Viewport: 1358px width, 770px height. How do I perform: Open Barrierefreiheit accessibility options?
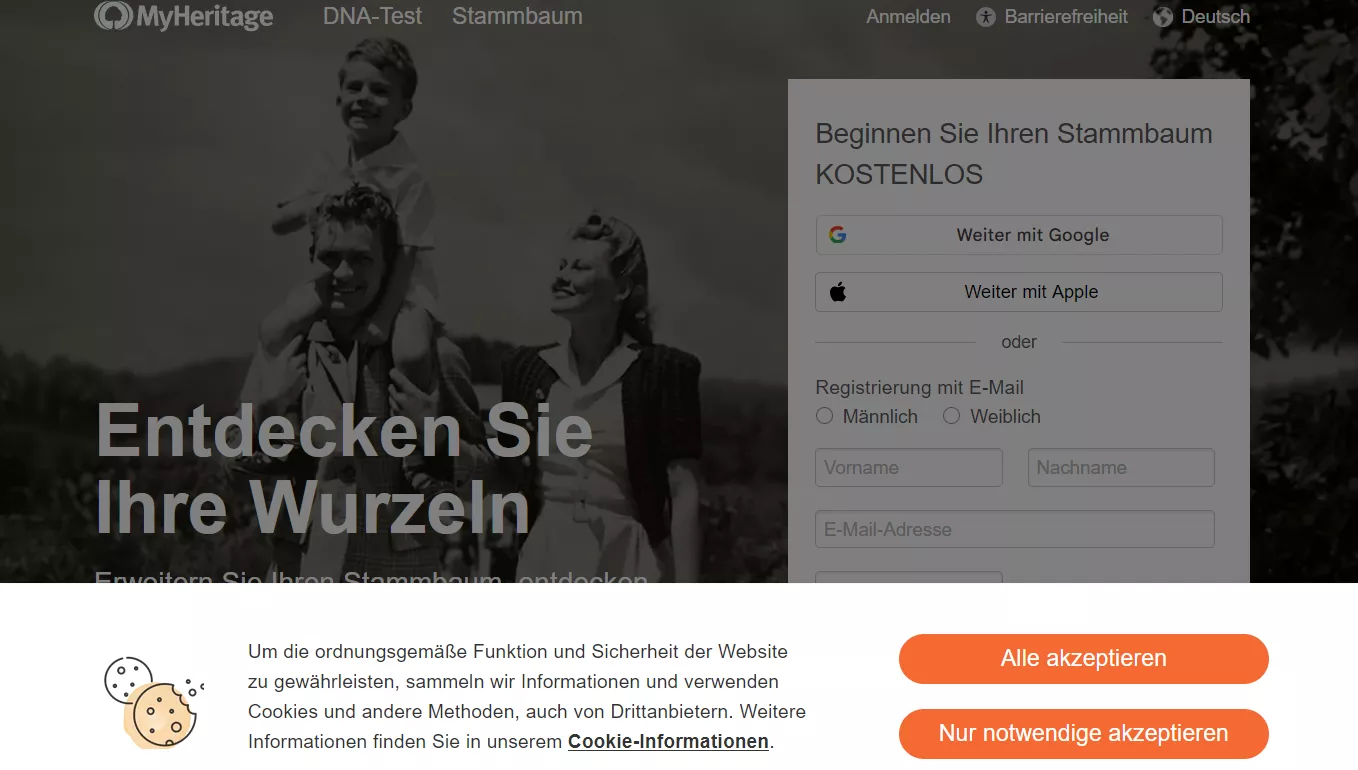pos(1052,17)
